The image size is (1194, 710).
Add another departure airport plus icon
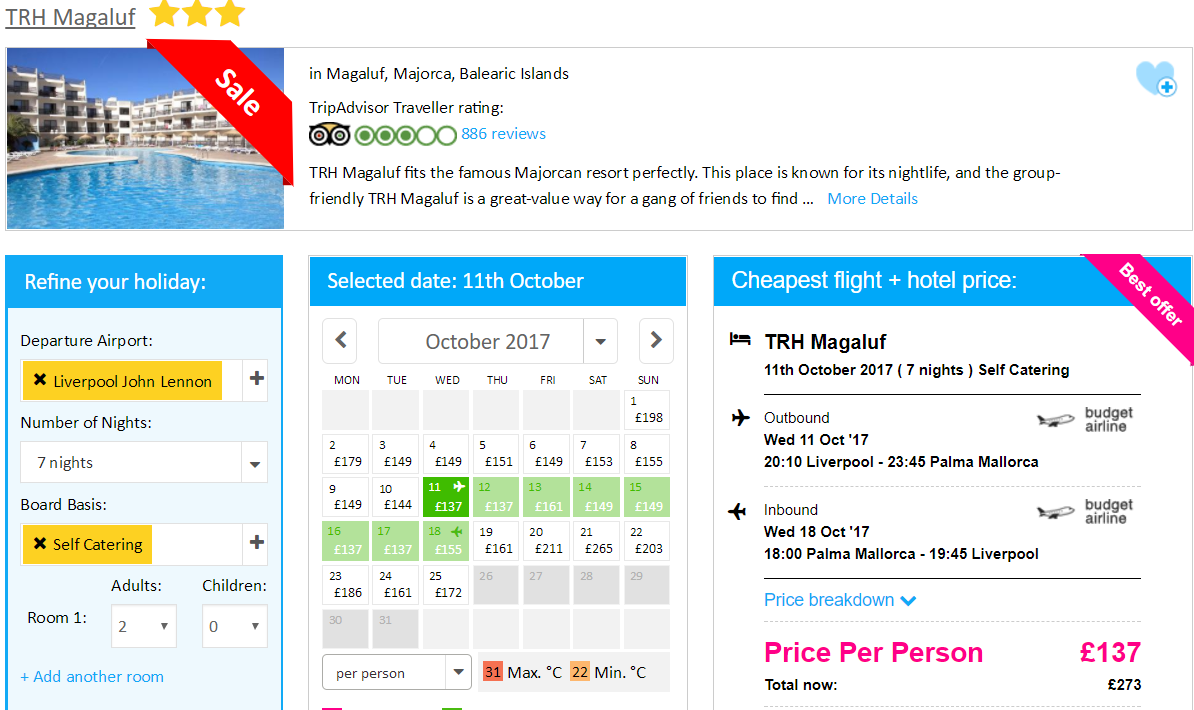[x=256, y=379]
